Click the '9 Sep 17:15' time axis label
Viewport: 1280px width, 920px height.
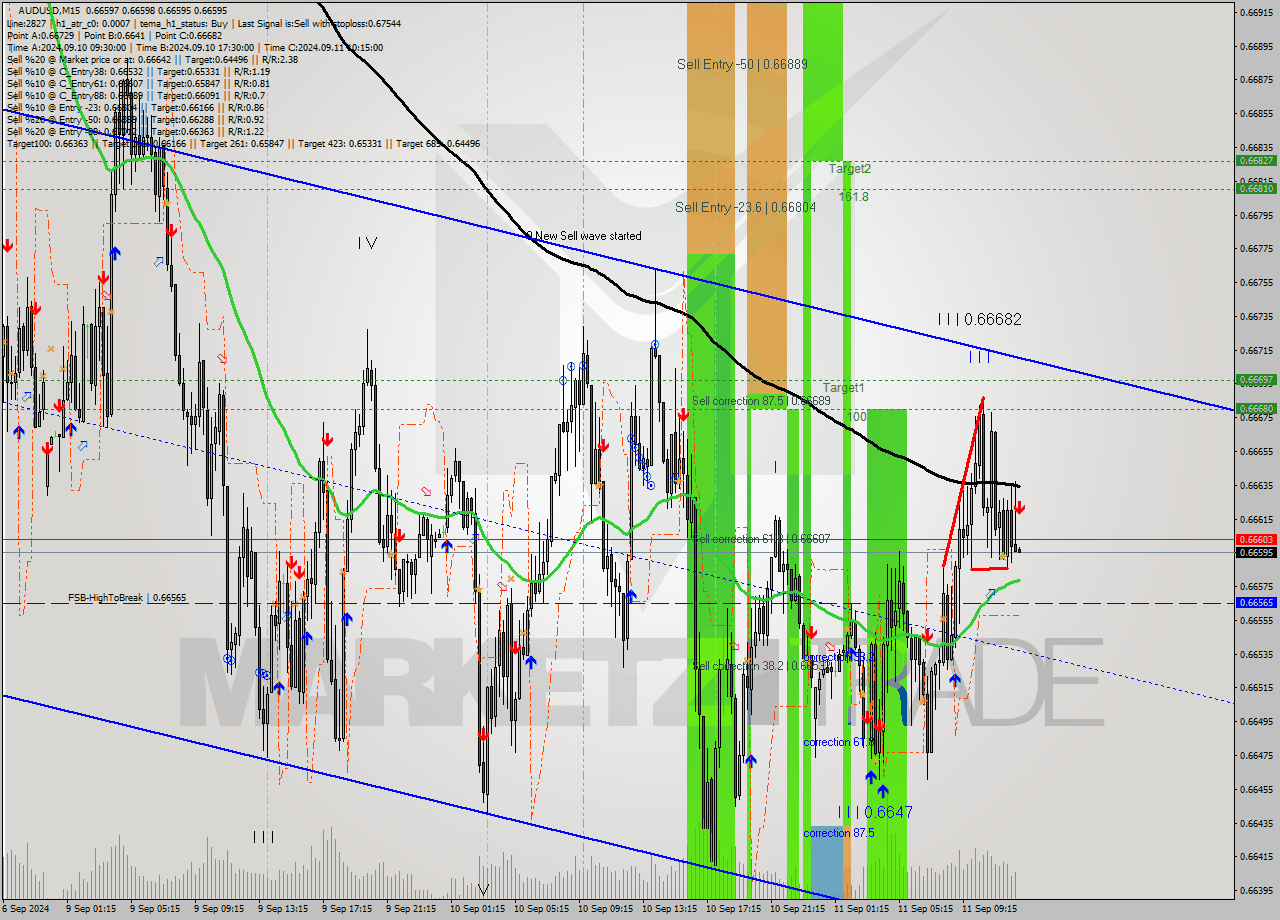(346, 909)
